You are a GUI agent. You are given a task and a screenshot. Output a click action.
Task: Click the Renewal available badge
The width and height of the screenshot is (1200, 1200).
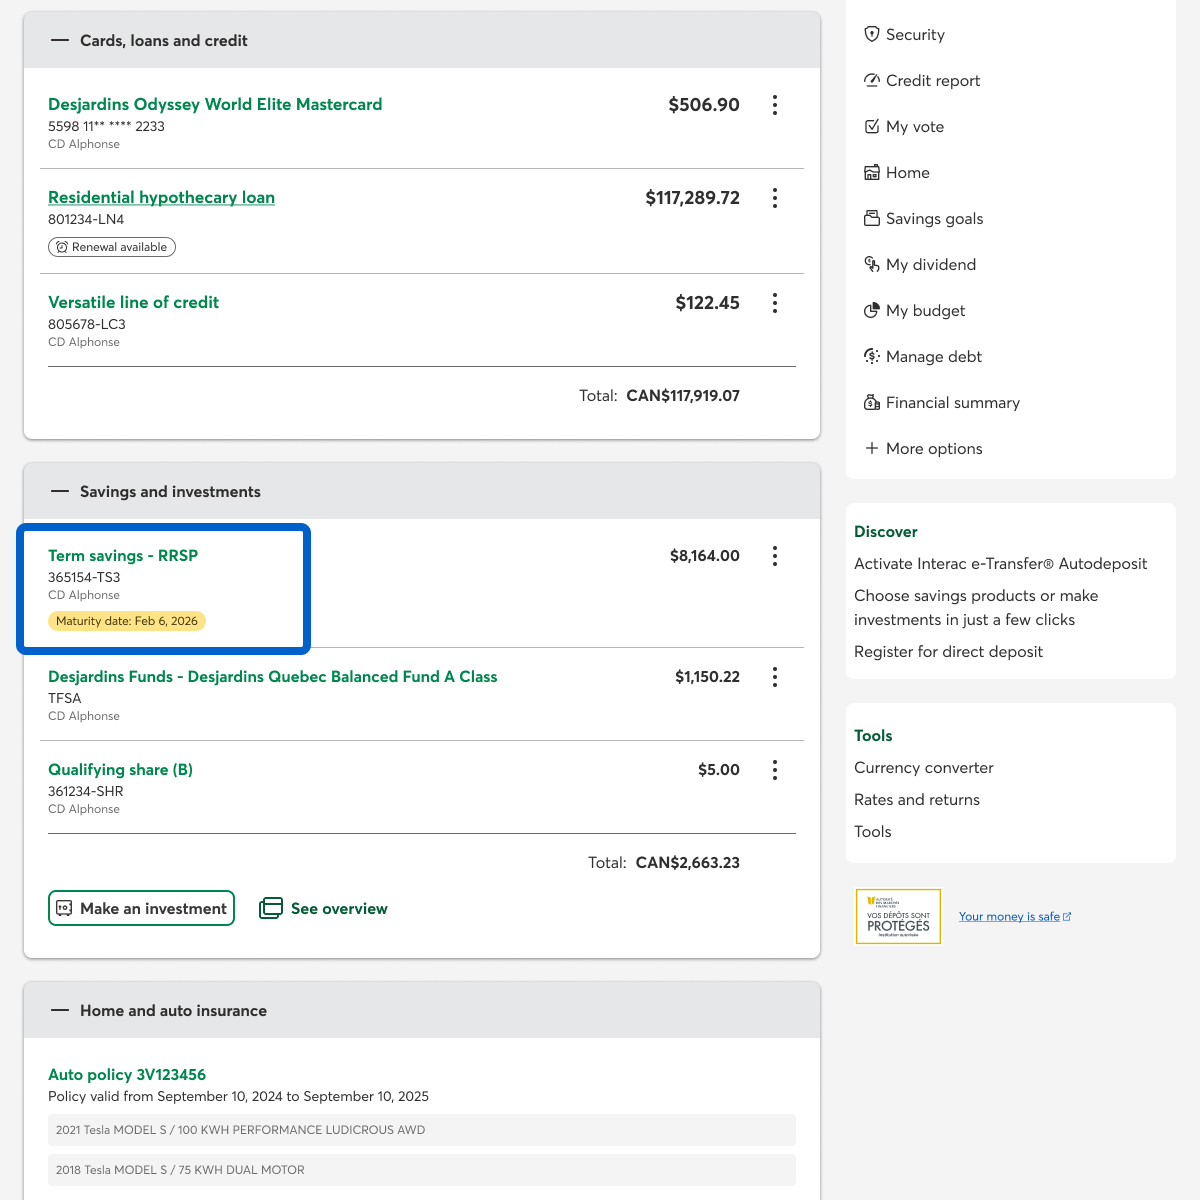click(x=112, y=247)
